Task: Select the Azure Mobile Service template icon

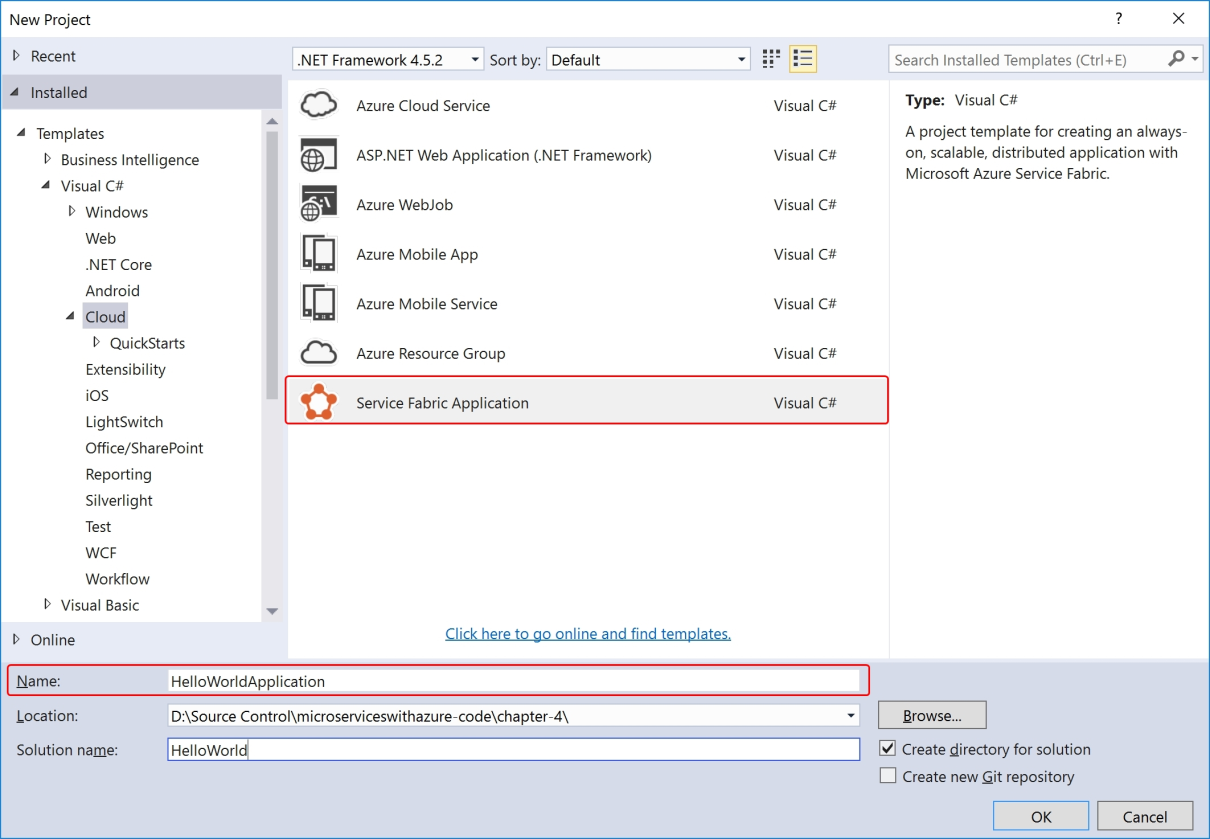Action: click(319, 303)
